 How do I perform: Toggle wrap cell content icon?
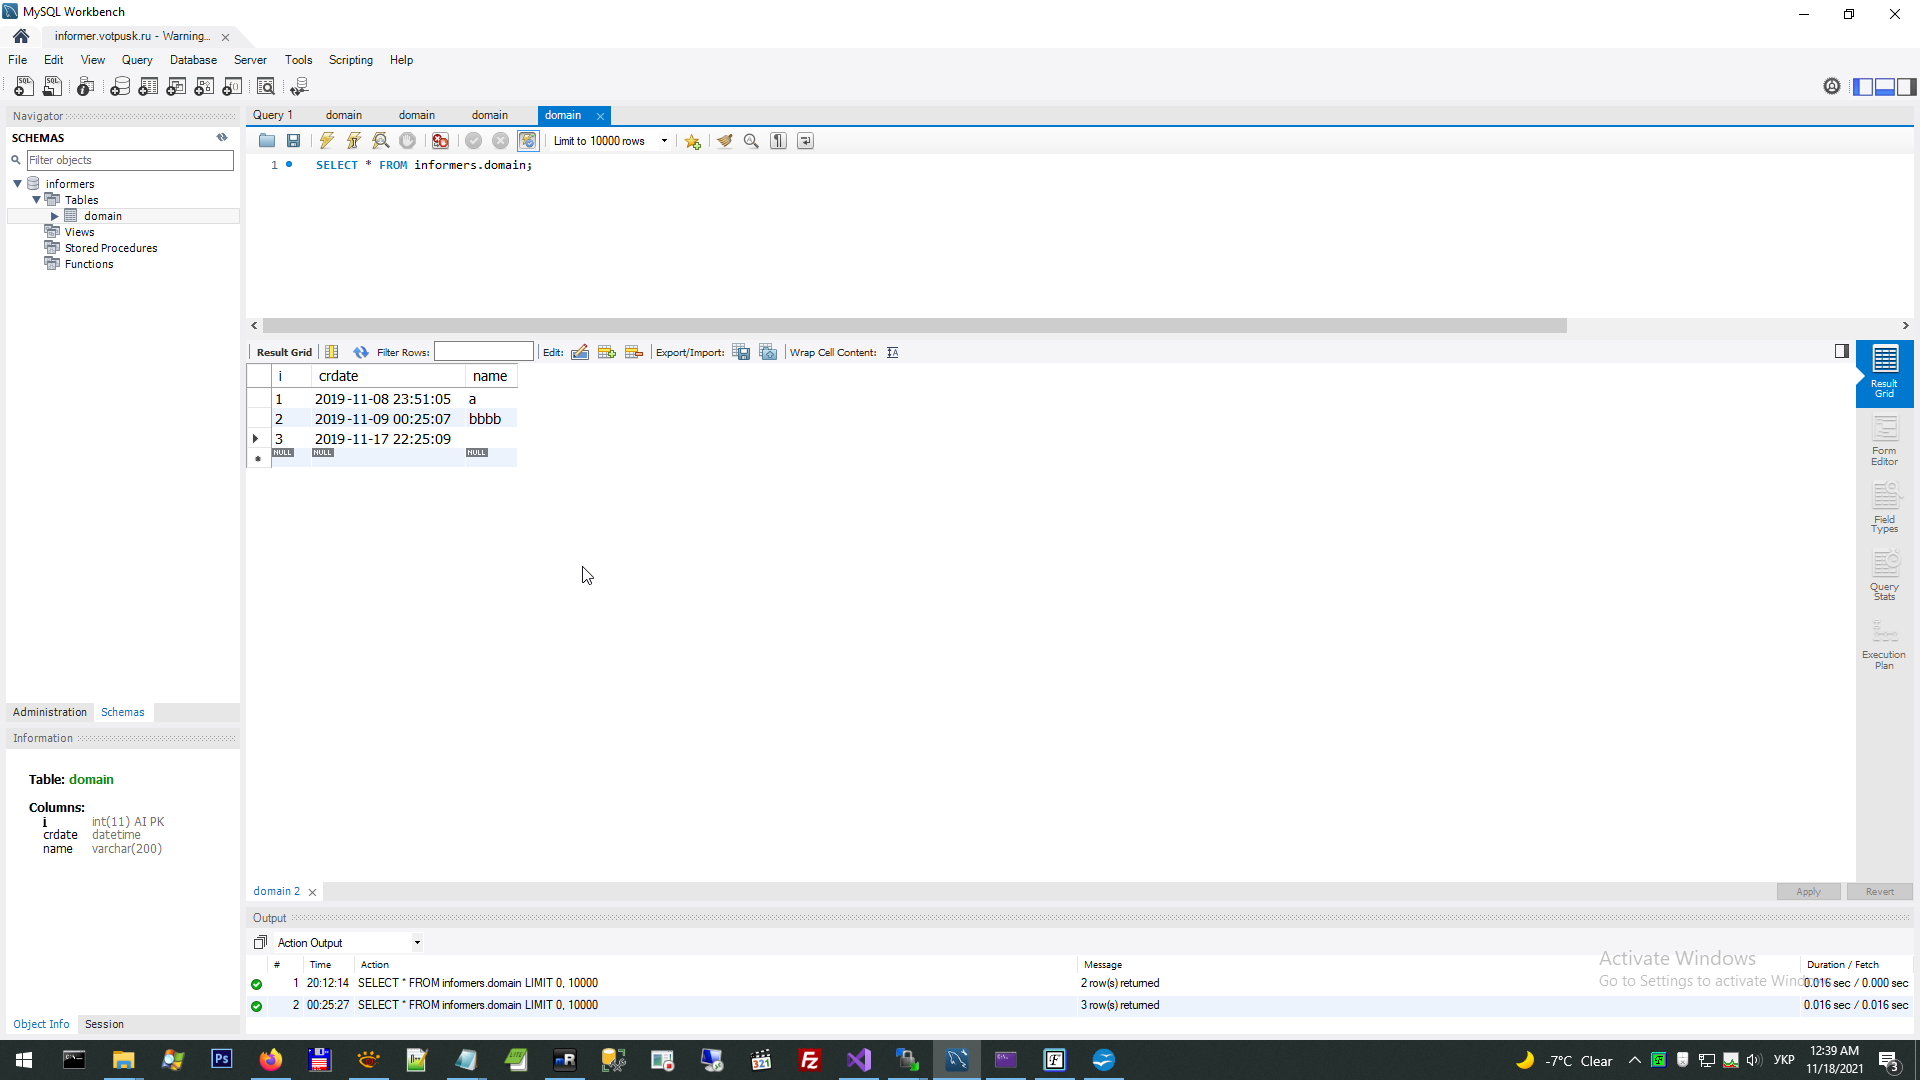click(893, 352)
